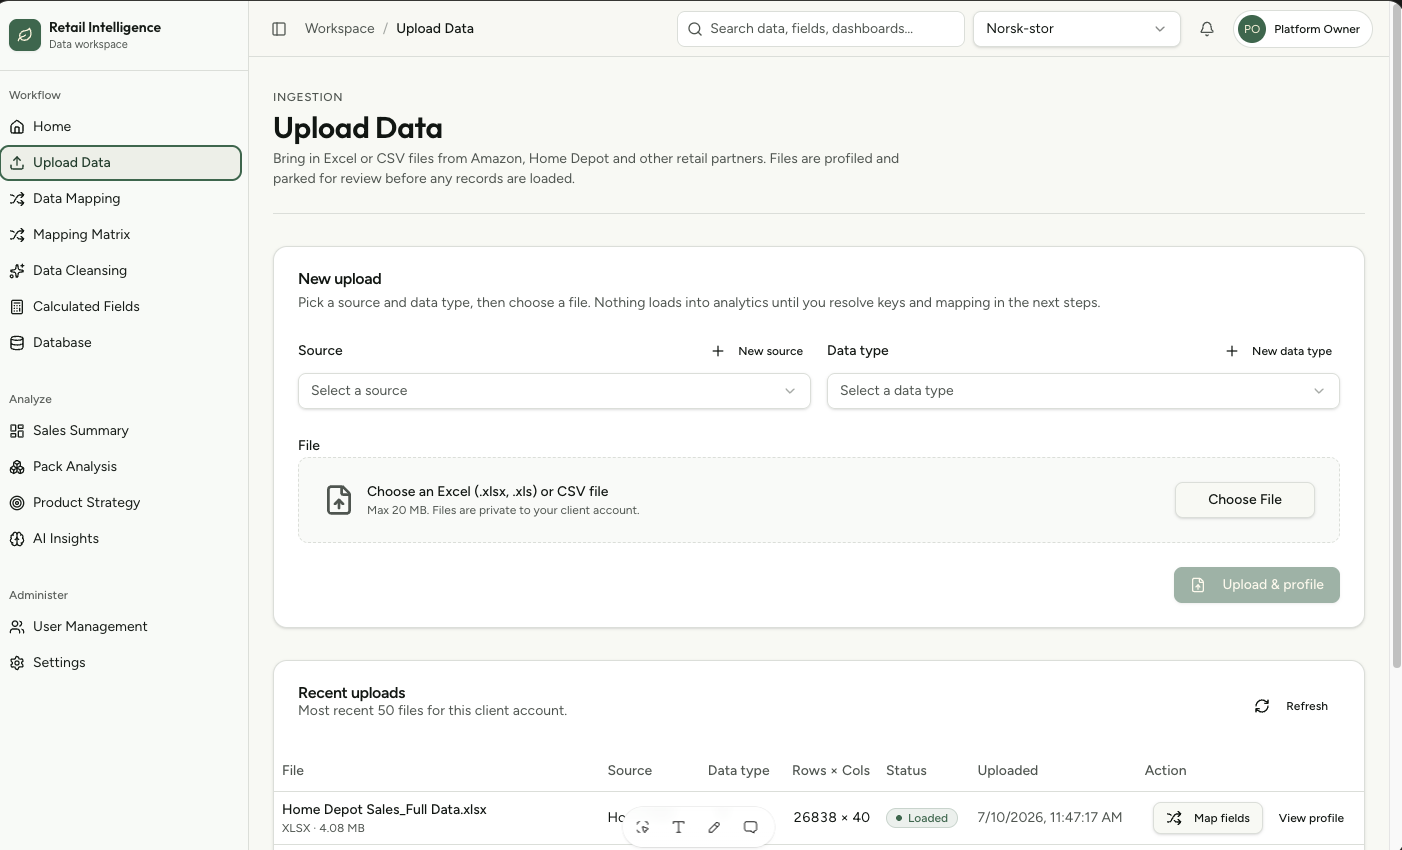This screenshot has height=850, width=1402.
Task: Open the Select a source dropdown
Action: coord(554,391)
